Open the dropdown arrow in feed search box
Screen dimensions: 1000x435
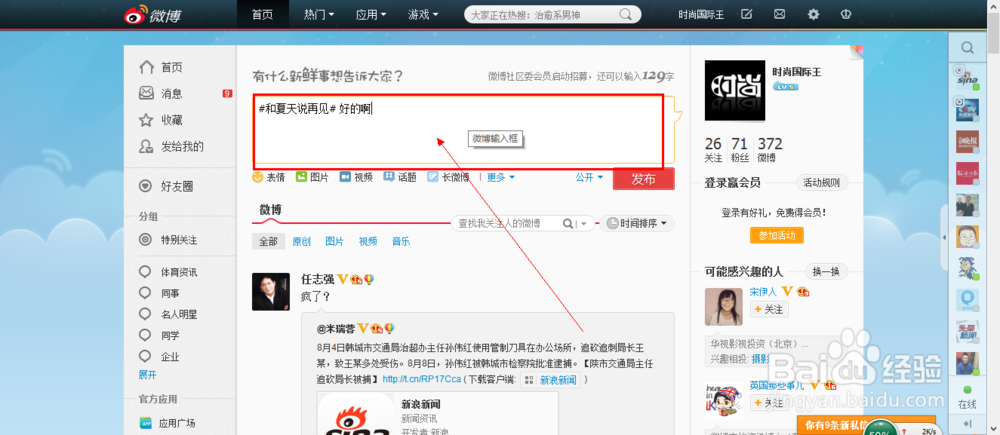[x=585, y=224]
